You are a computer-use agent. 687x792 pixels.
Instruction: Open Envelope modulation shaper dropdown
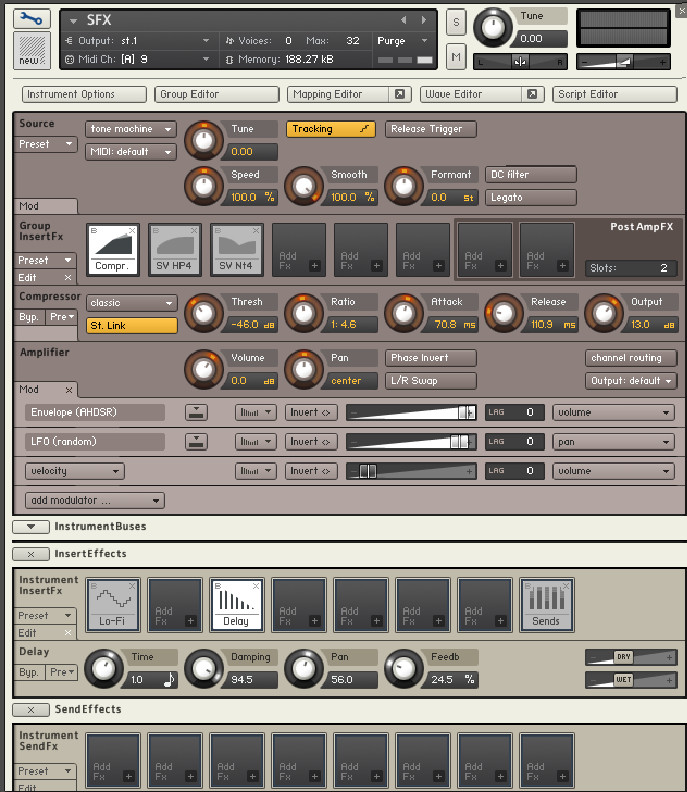tap(256, 413)
